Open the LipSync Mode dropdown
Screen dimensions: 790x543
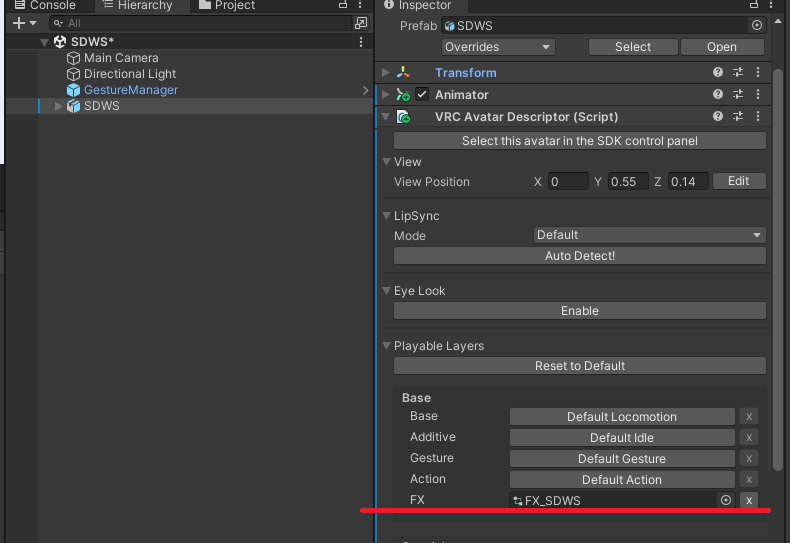point(649,235)
